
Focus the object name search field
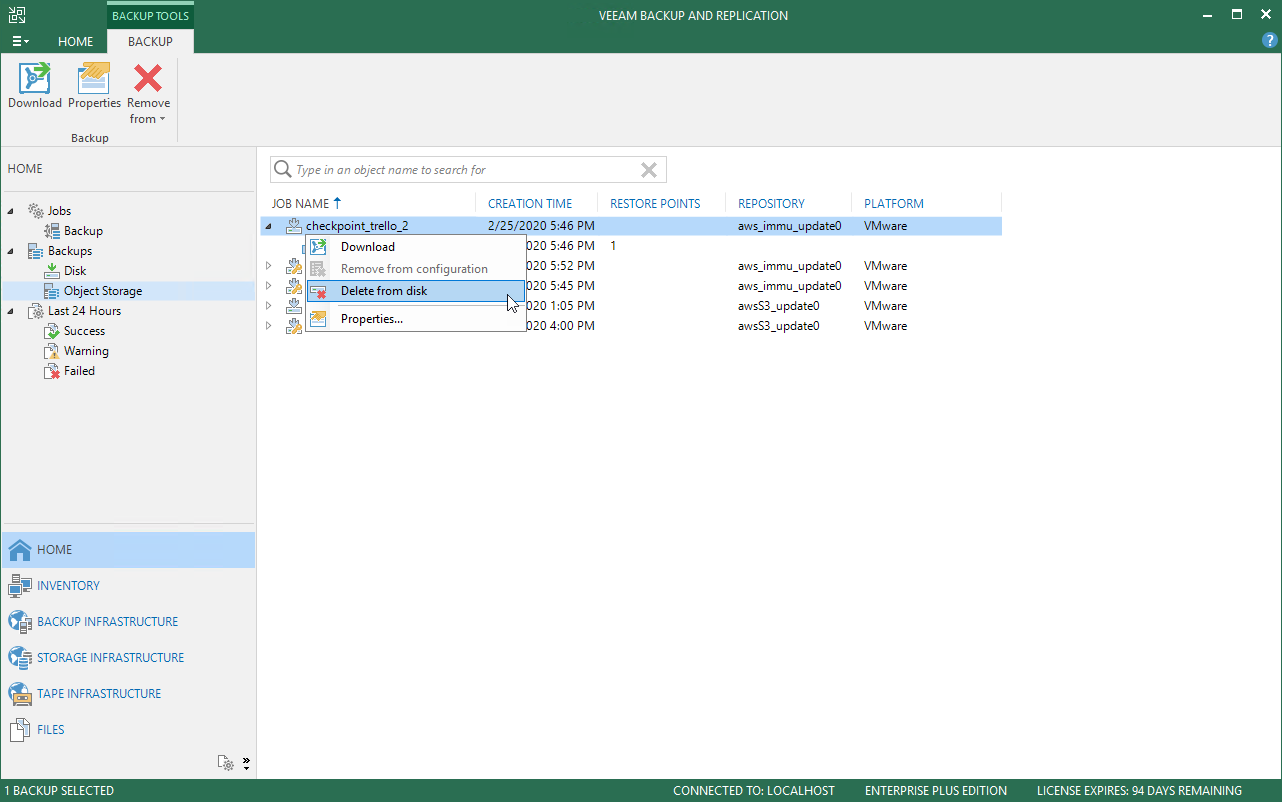pos(465,170)
